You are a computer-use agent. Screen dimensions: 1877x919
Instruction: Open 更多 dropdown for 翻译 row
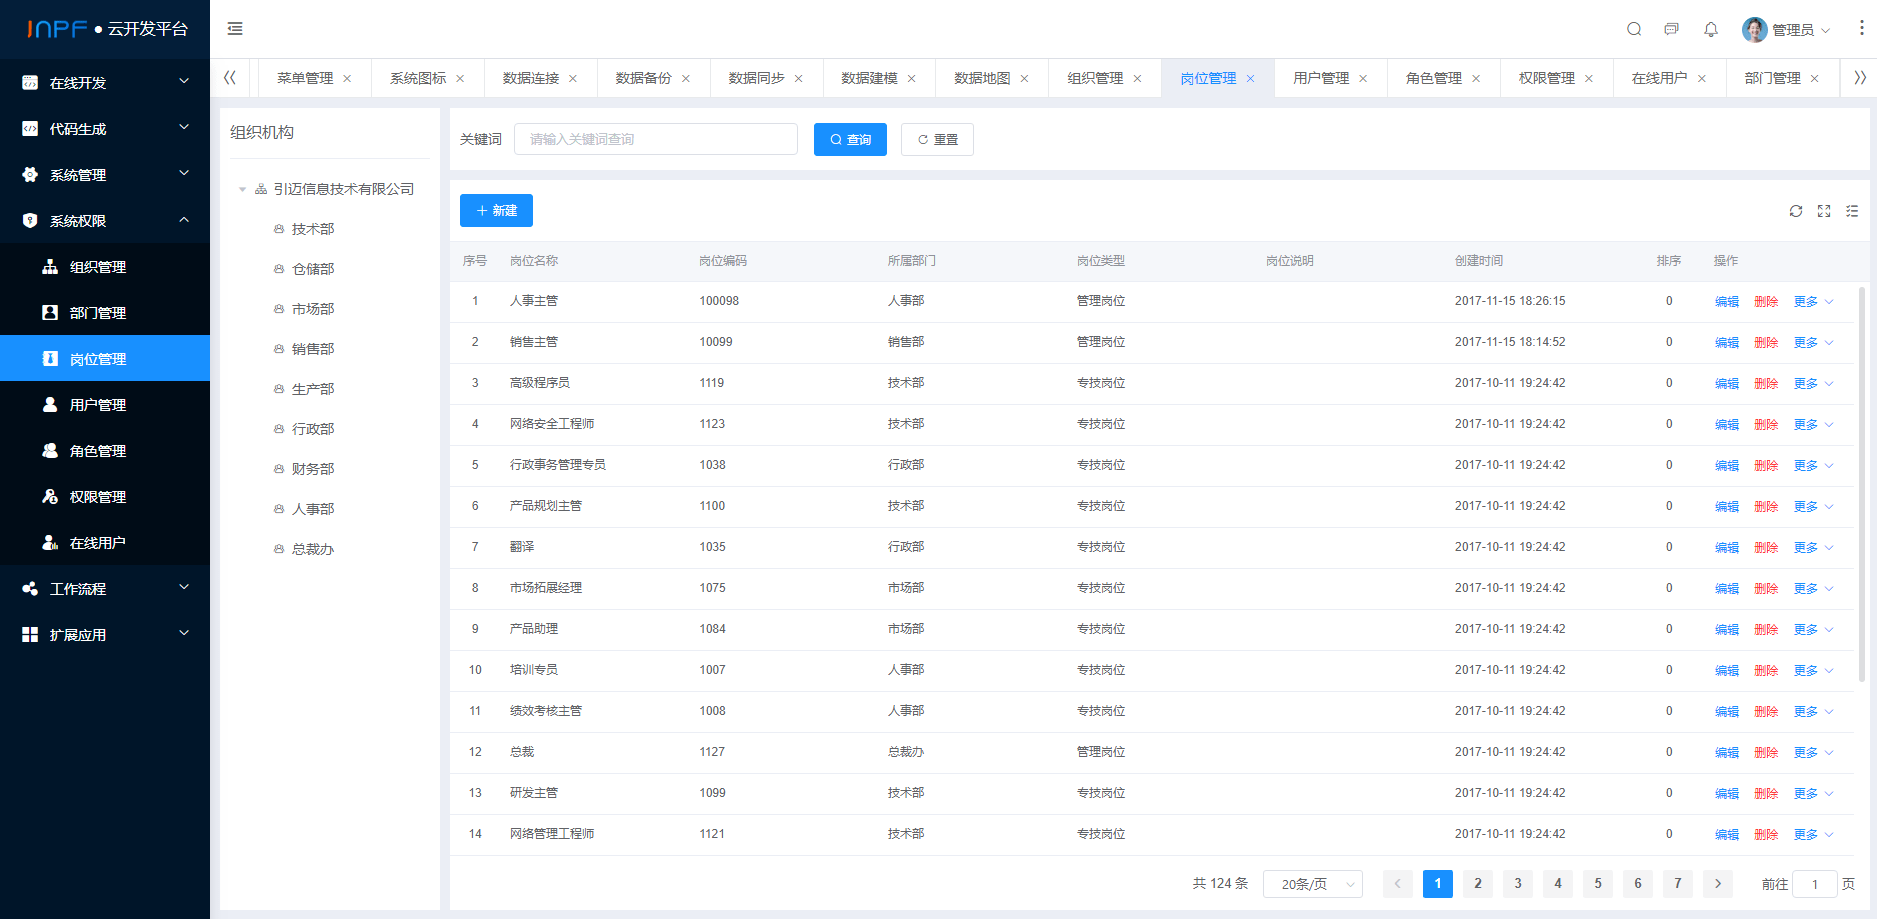click(1813, 548)
